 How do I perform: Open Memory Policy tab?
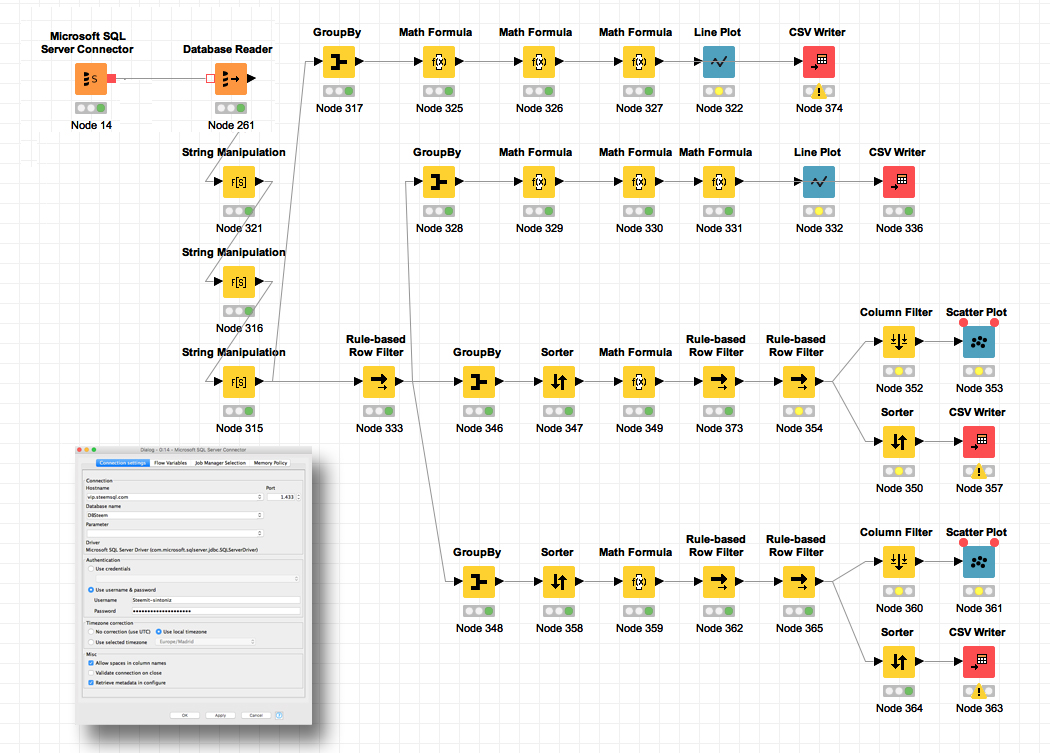point(271,463)
